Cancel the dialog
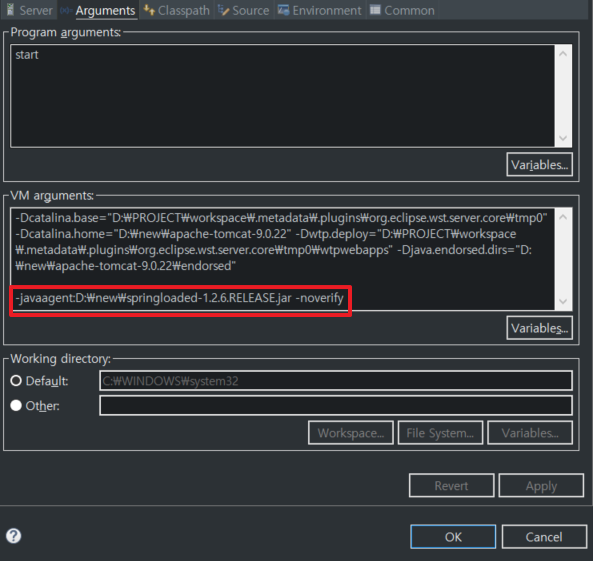593x561 pixels. coord(544,536)
